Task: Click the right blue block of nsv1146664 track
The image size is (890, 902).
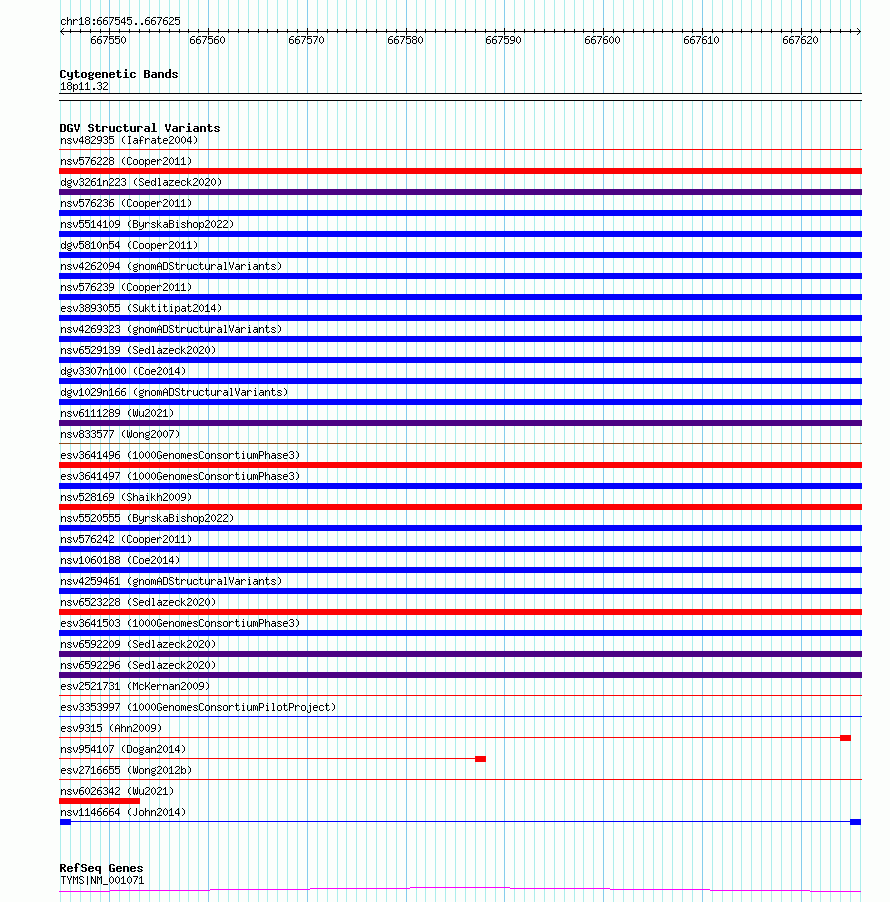Action: (x=855, y=822)
